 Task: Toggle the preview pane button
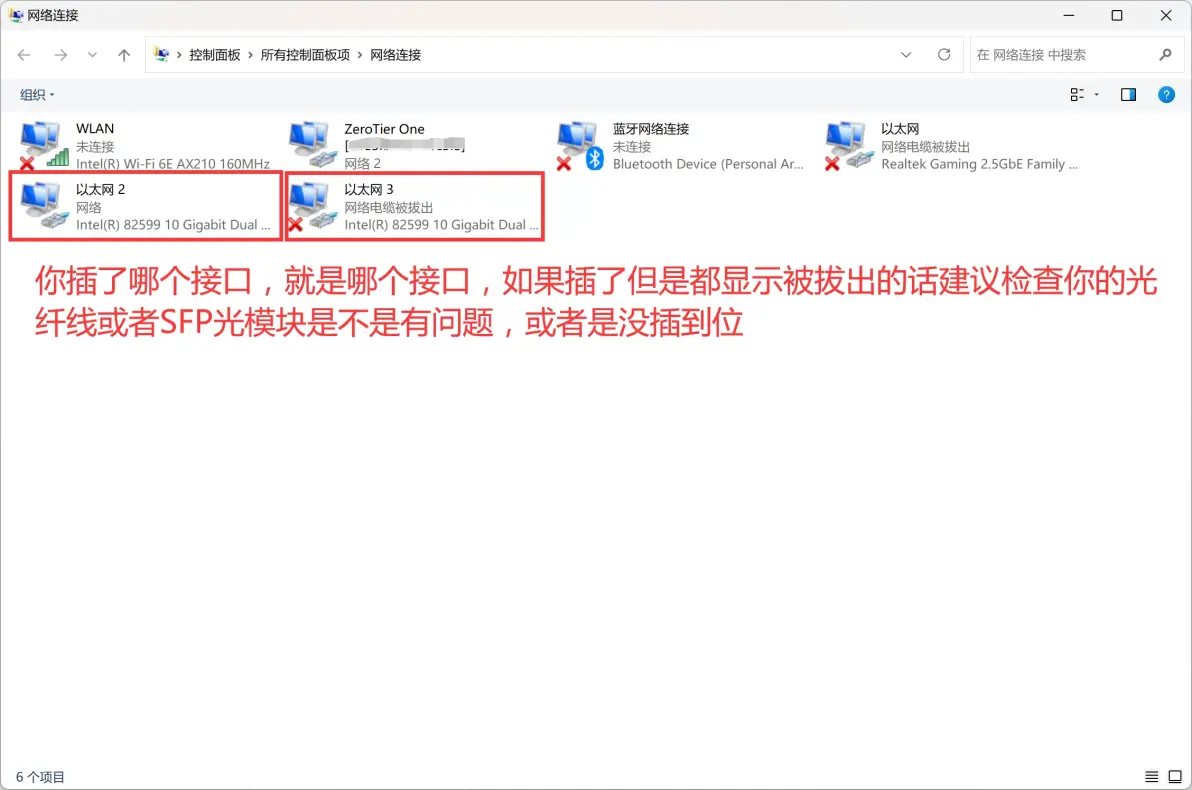click(1128, 94)
